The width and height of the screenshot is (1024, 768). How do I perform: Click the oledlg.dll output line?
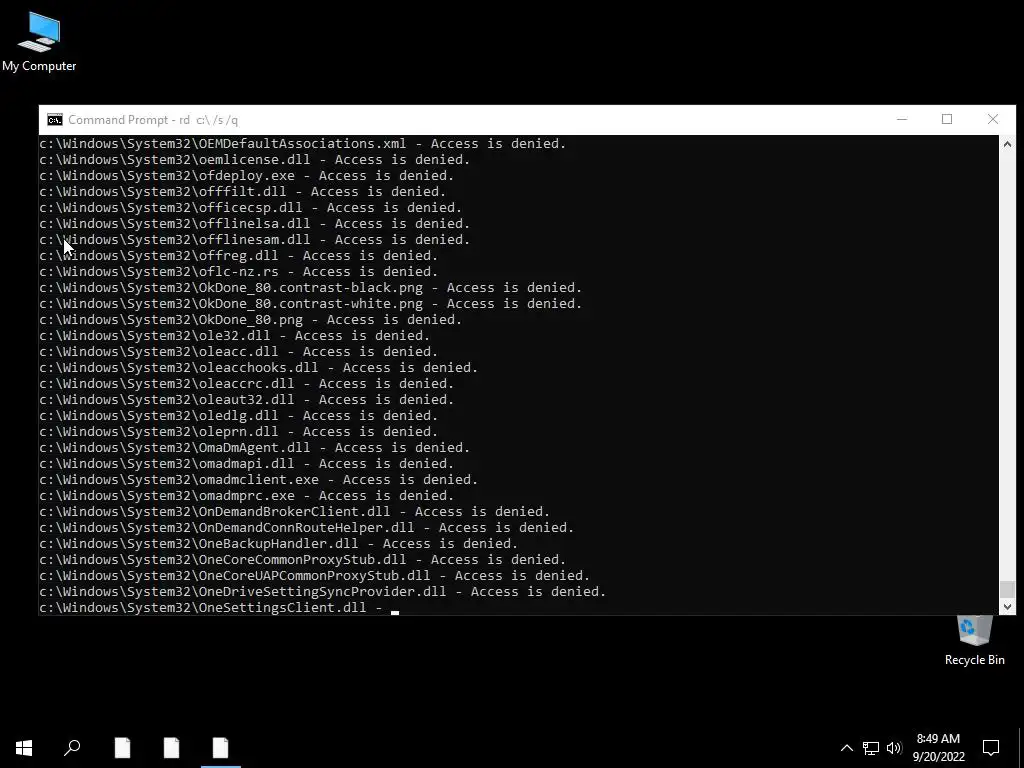click(238, 415)
